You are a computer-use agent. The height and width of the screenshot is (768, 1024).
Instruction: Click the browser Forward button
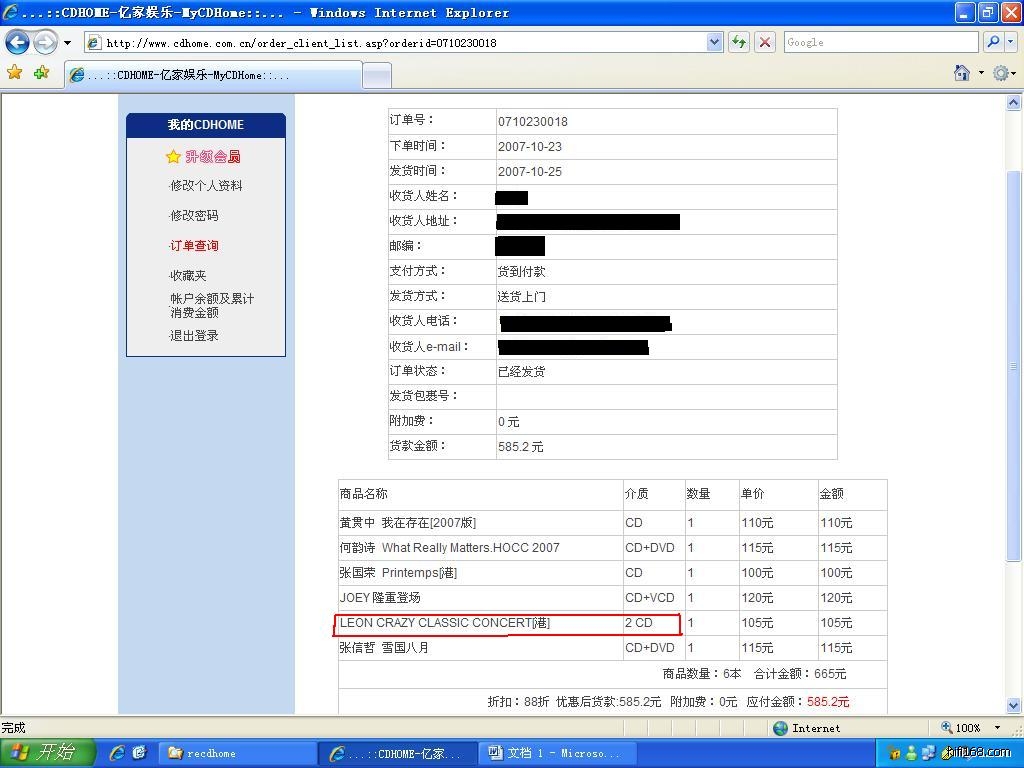pyautogui.click(x=45, y=42)
